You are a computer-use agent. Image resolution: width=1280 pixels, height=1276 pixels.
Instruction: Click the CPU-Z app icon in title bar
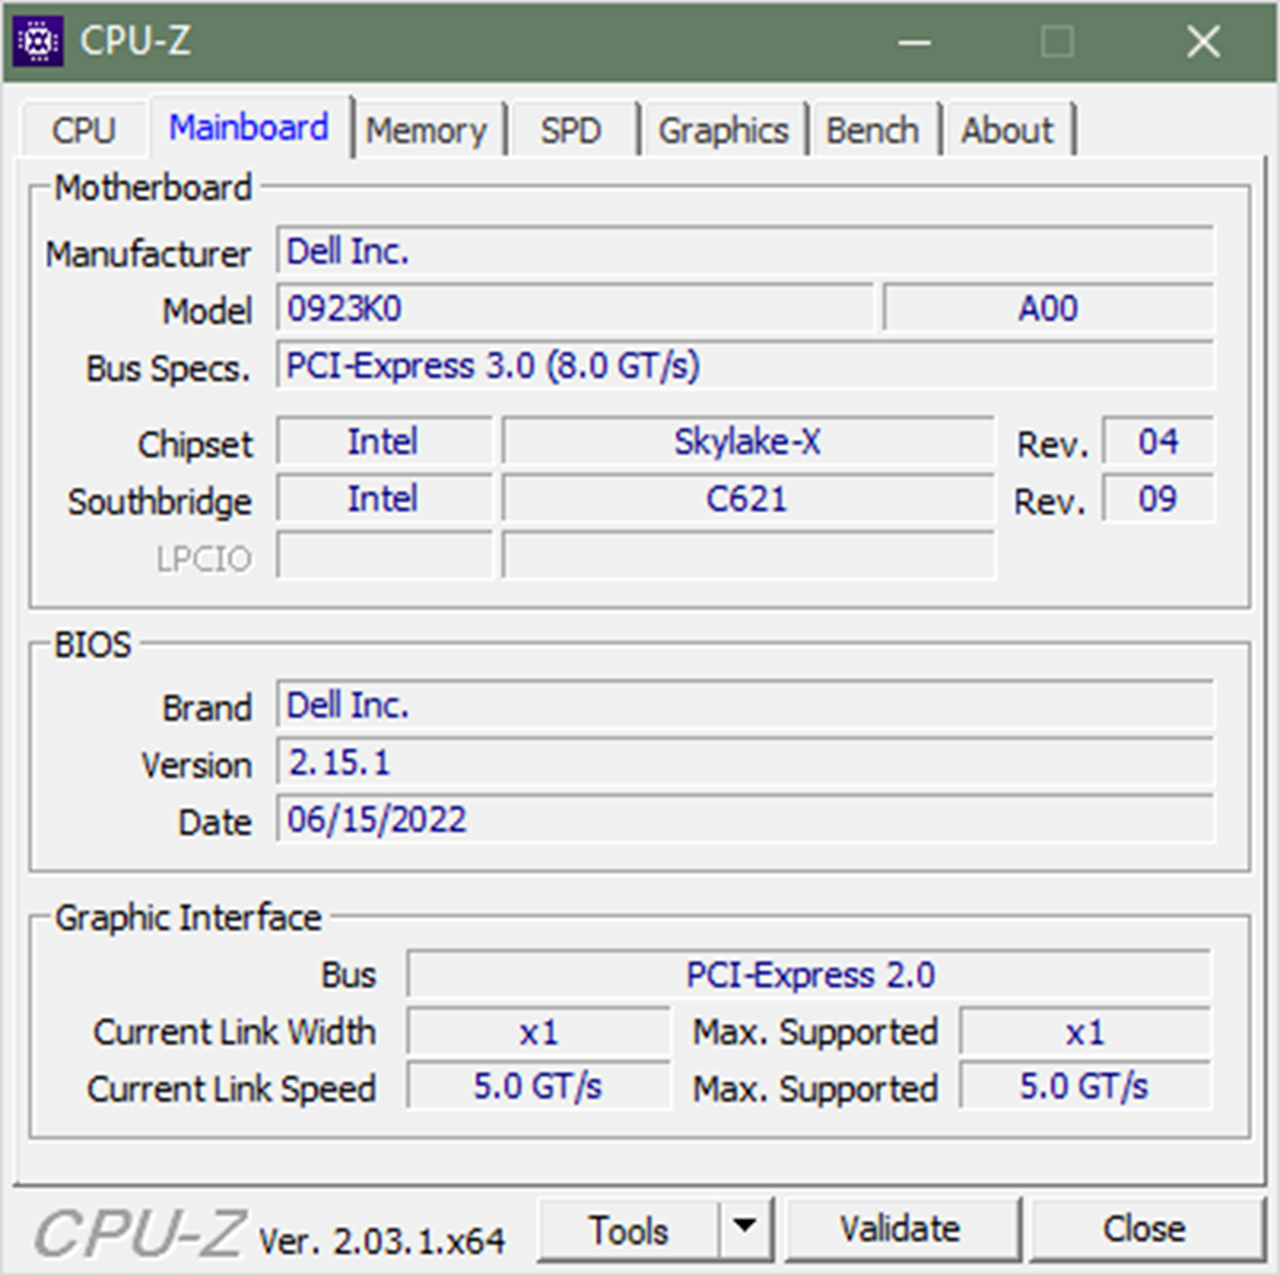38,41
